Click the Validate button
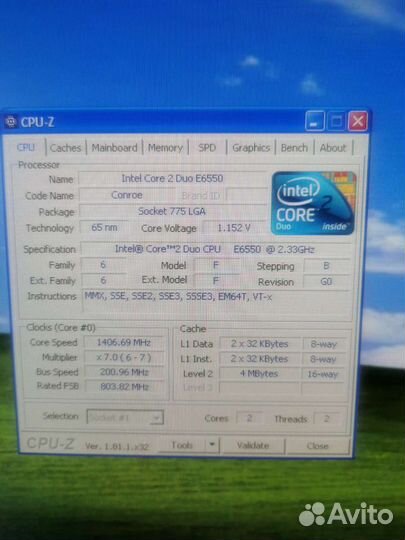The height and width of the screenshot is (540, 405). 253,446
